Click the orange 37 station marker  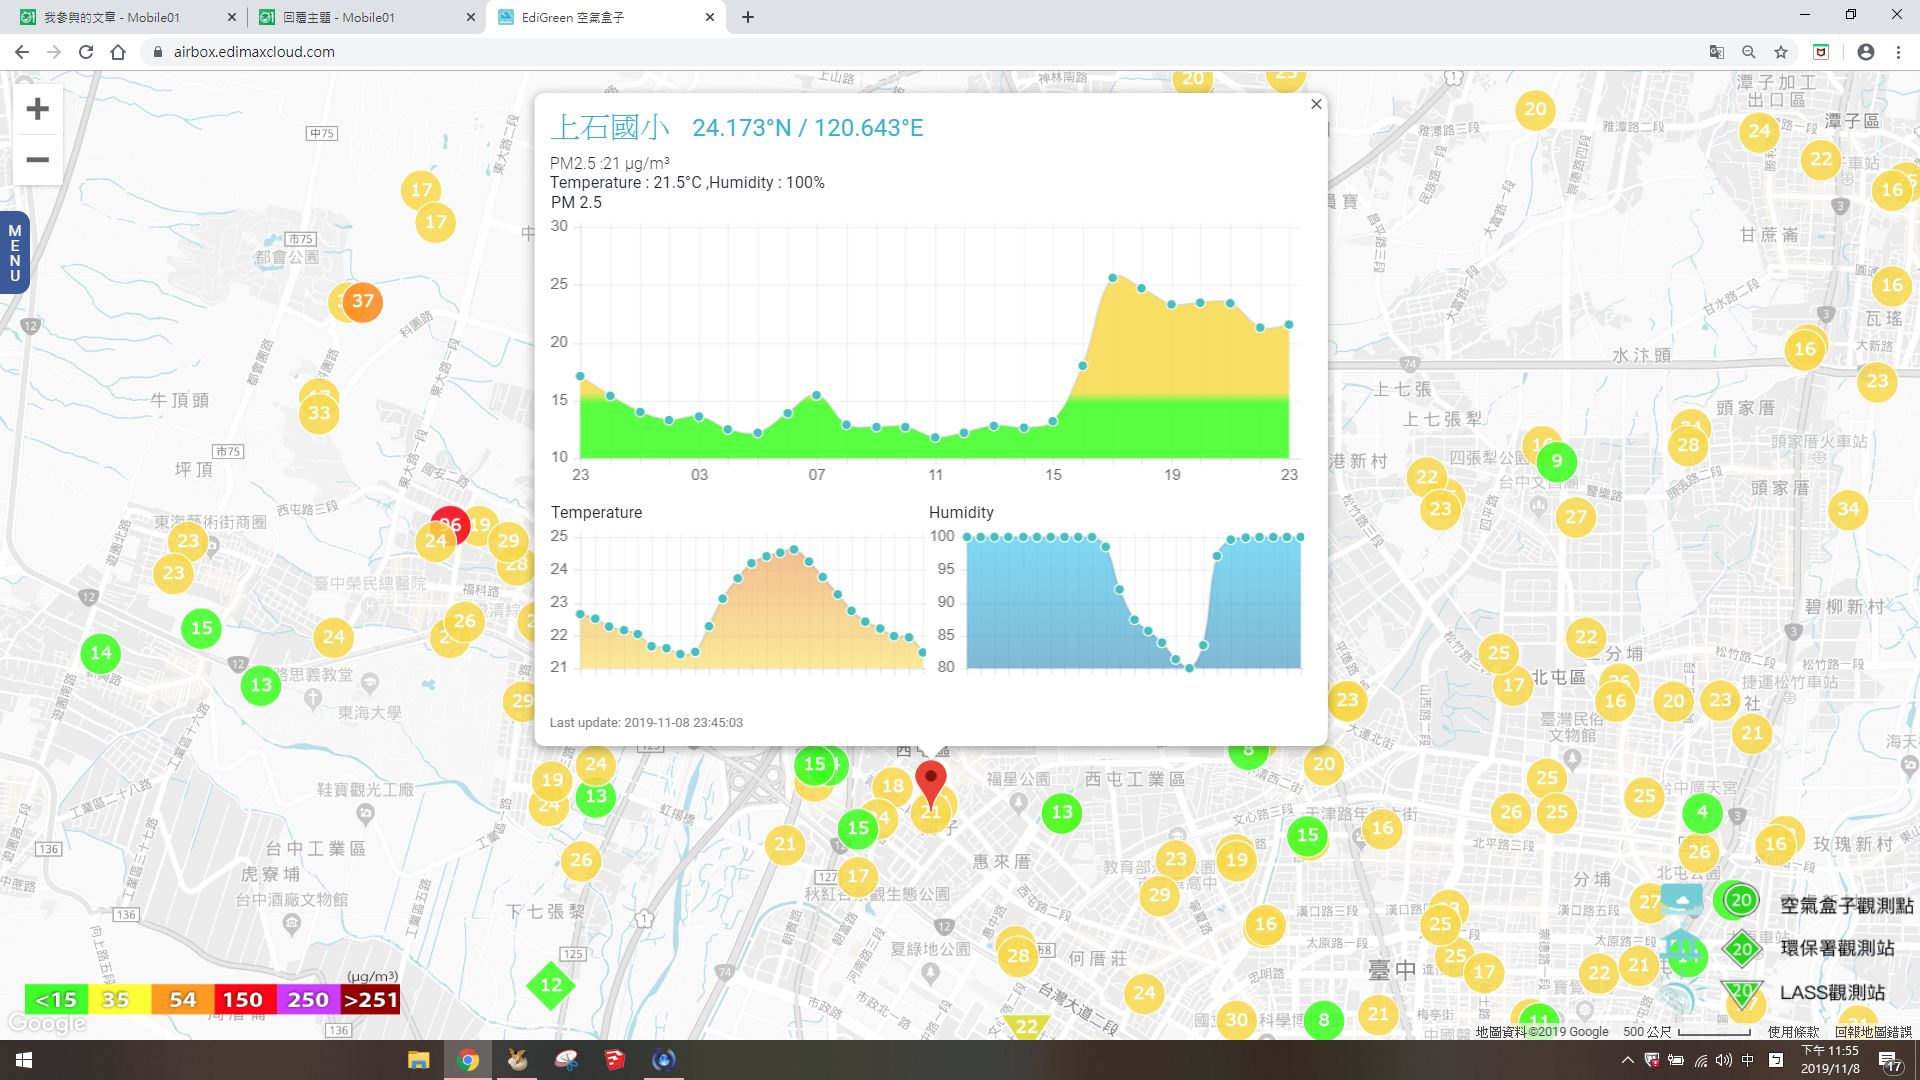[x=363, y=301]
